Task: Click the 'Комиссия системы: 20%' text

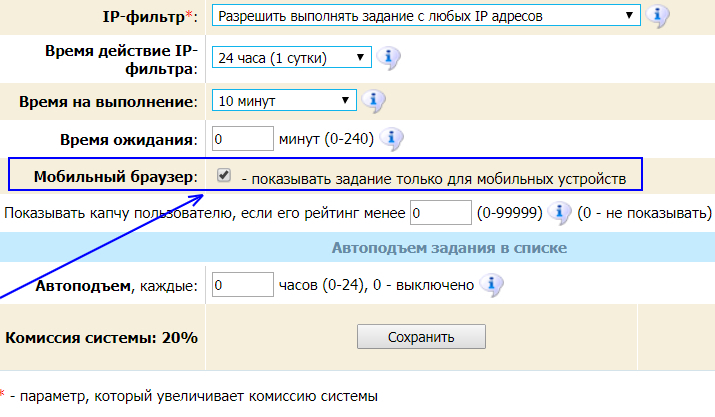Action: coord(101,337)
